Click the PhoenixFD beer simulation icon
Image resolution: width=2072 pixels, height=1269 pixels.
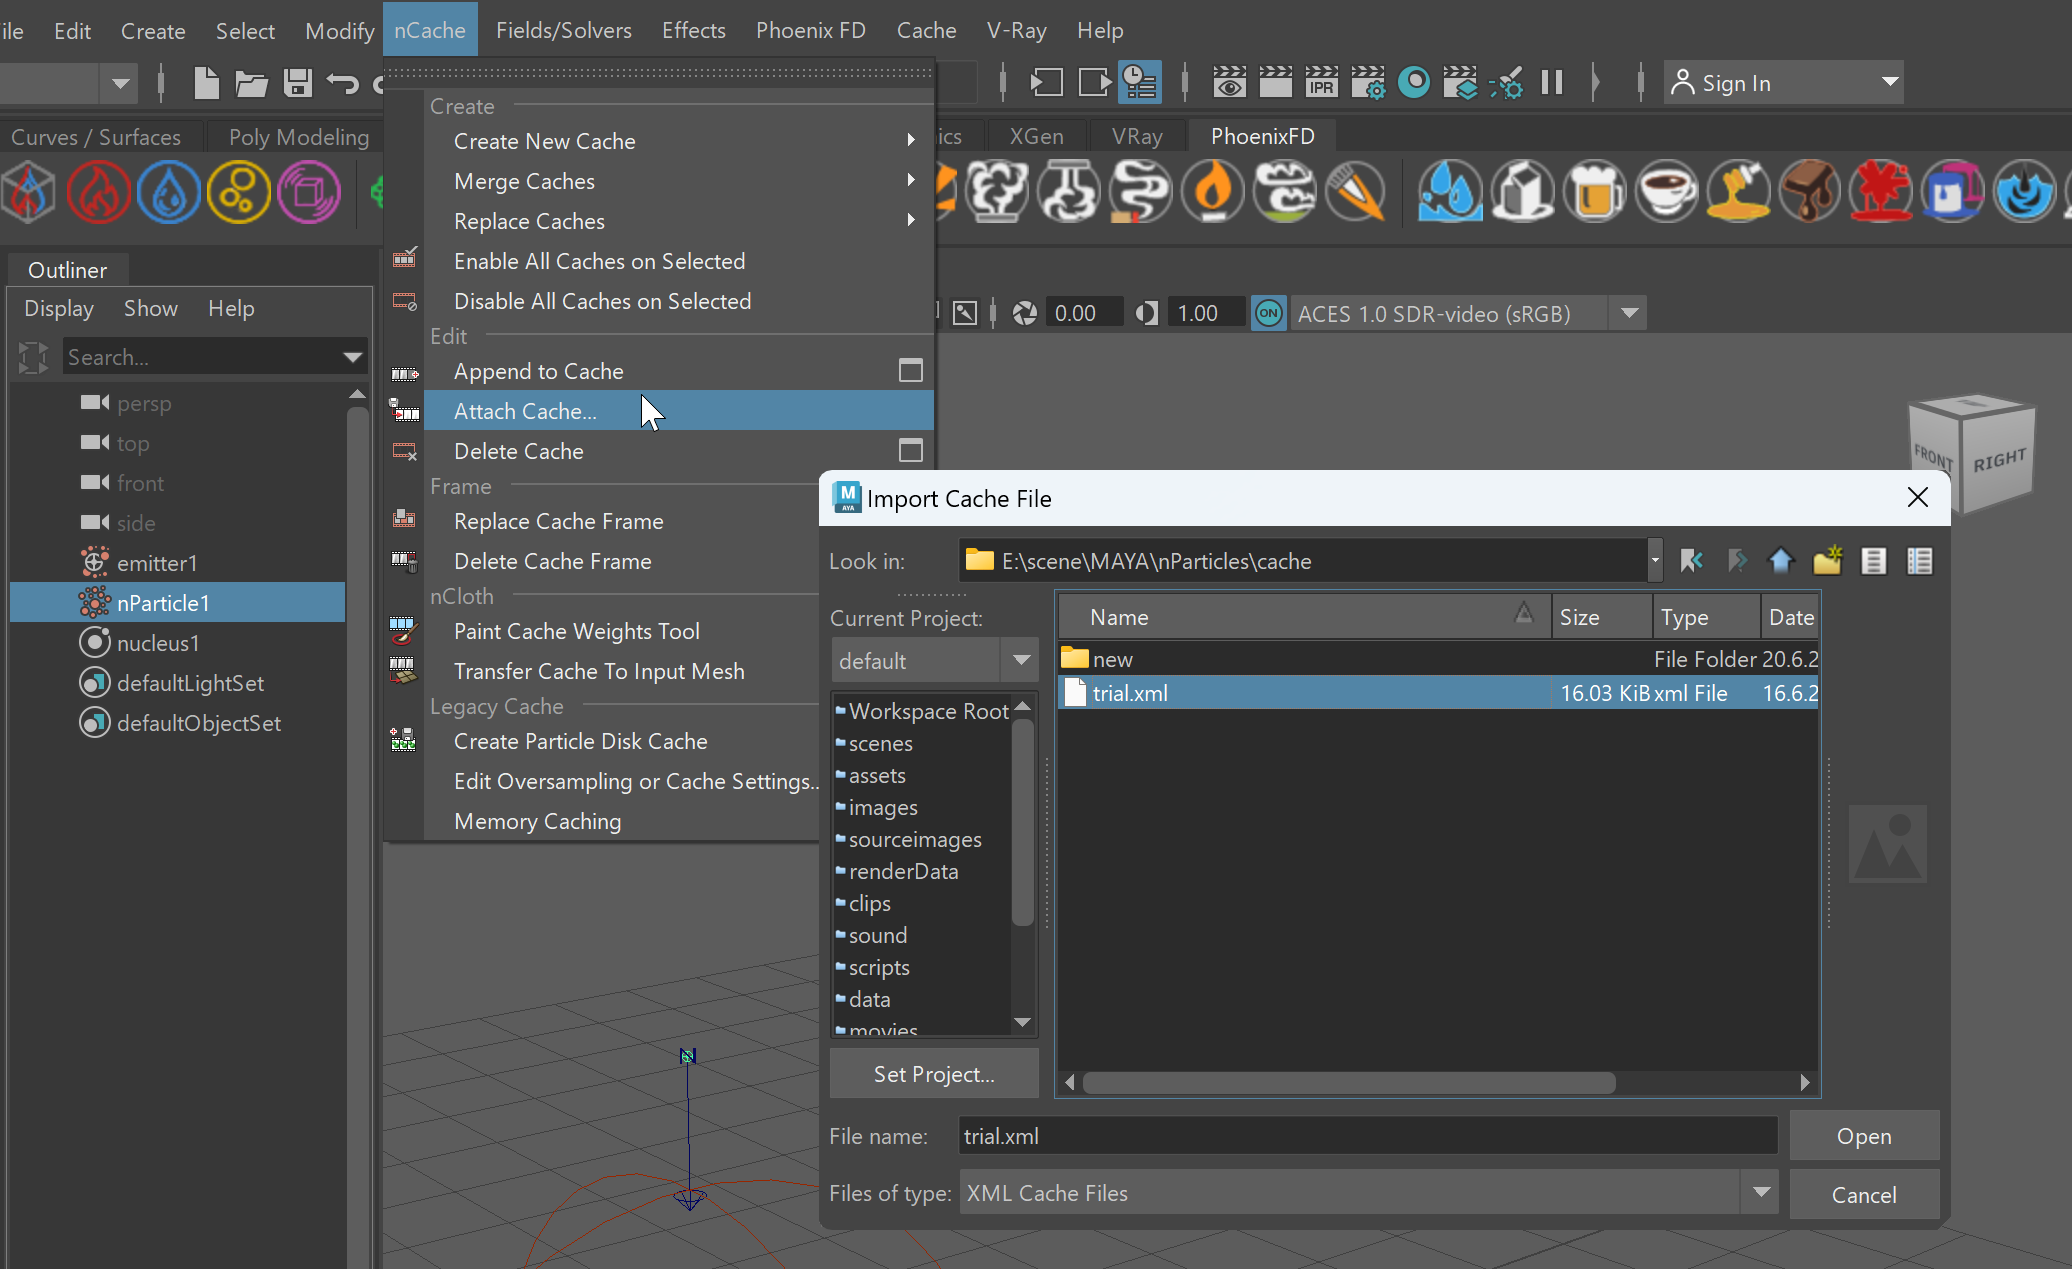[x=1595, y=190]
